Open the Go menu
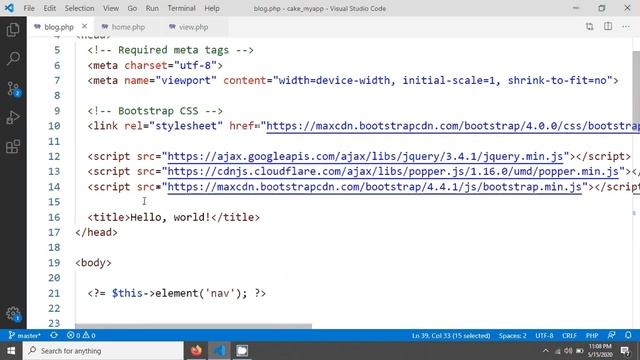 pos(132,8)
